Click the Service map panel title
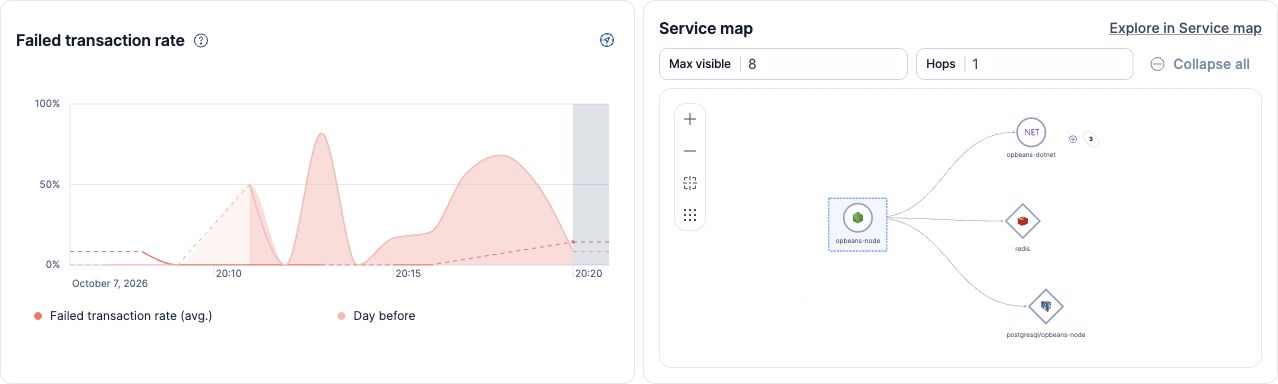 click(706, 28)
